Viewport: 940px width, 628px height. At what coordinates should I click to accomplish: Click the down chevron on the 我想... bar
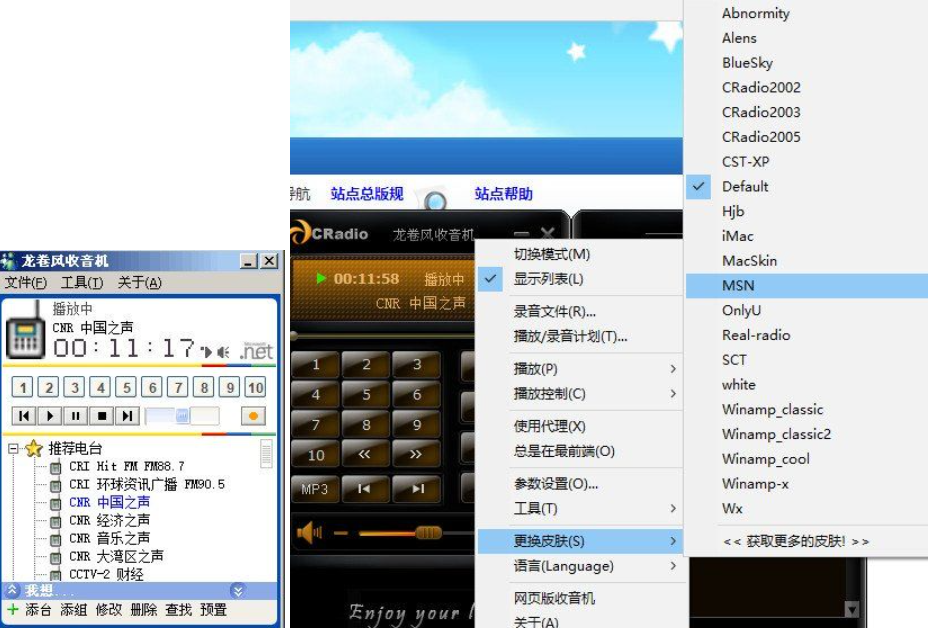tap(237, 591)
